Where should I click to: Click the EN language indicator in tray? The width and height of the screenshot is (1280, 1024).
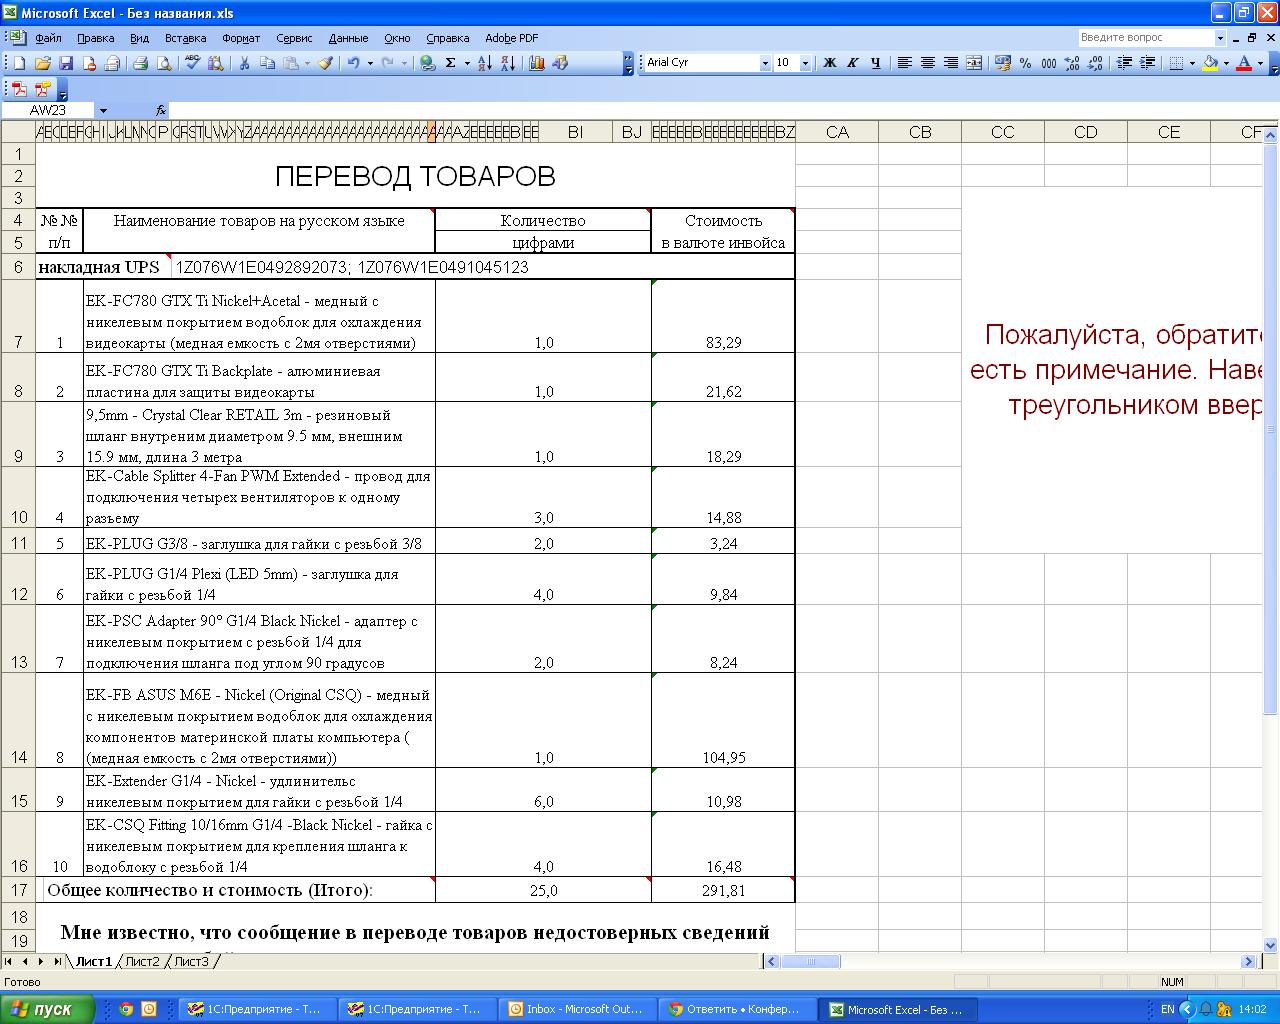(1167, 1009)
